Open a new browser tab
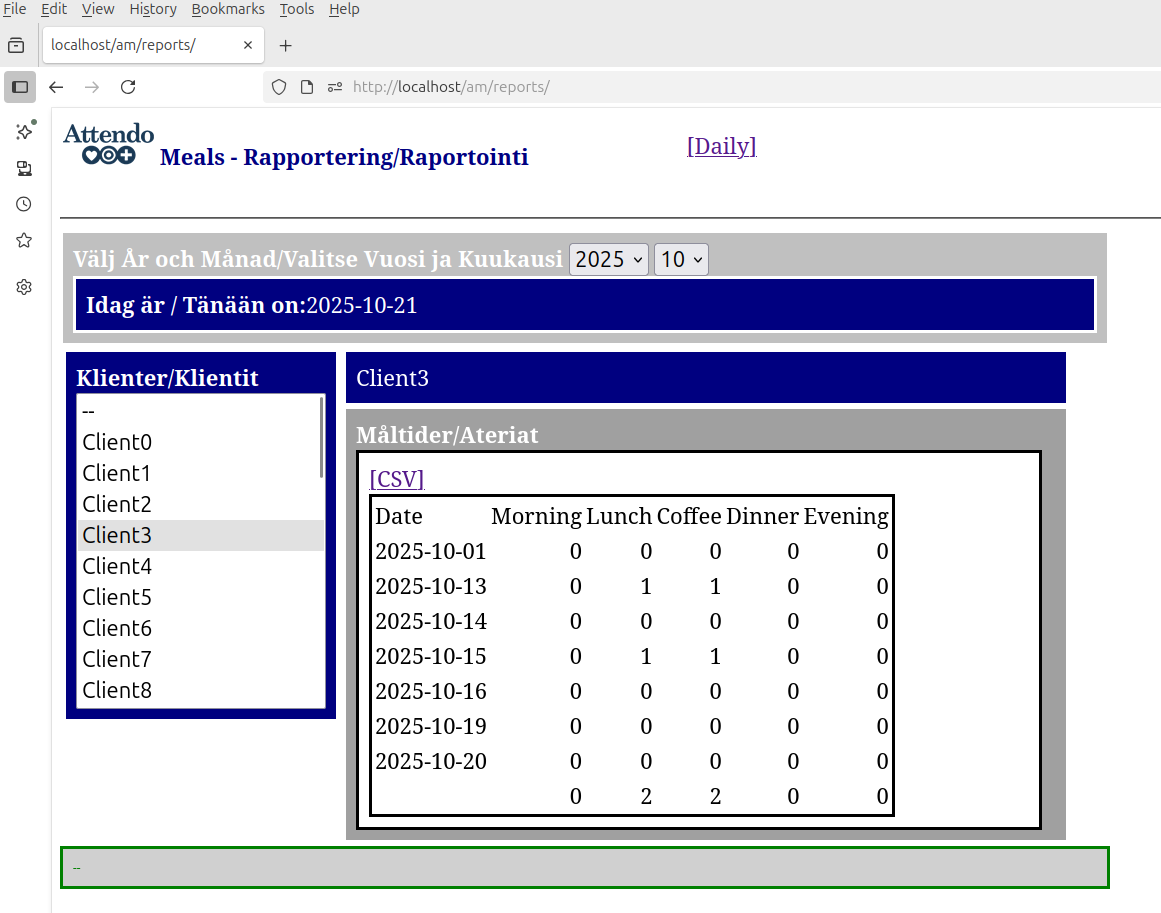 point(285,46)
